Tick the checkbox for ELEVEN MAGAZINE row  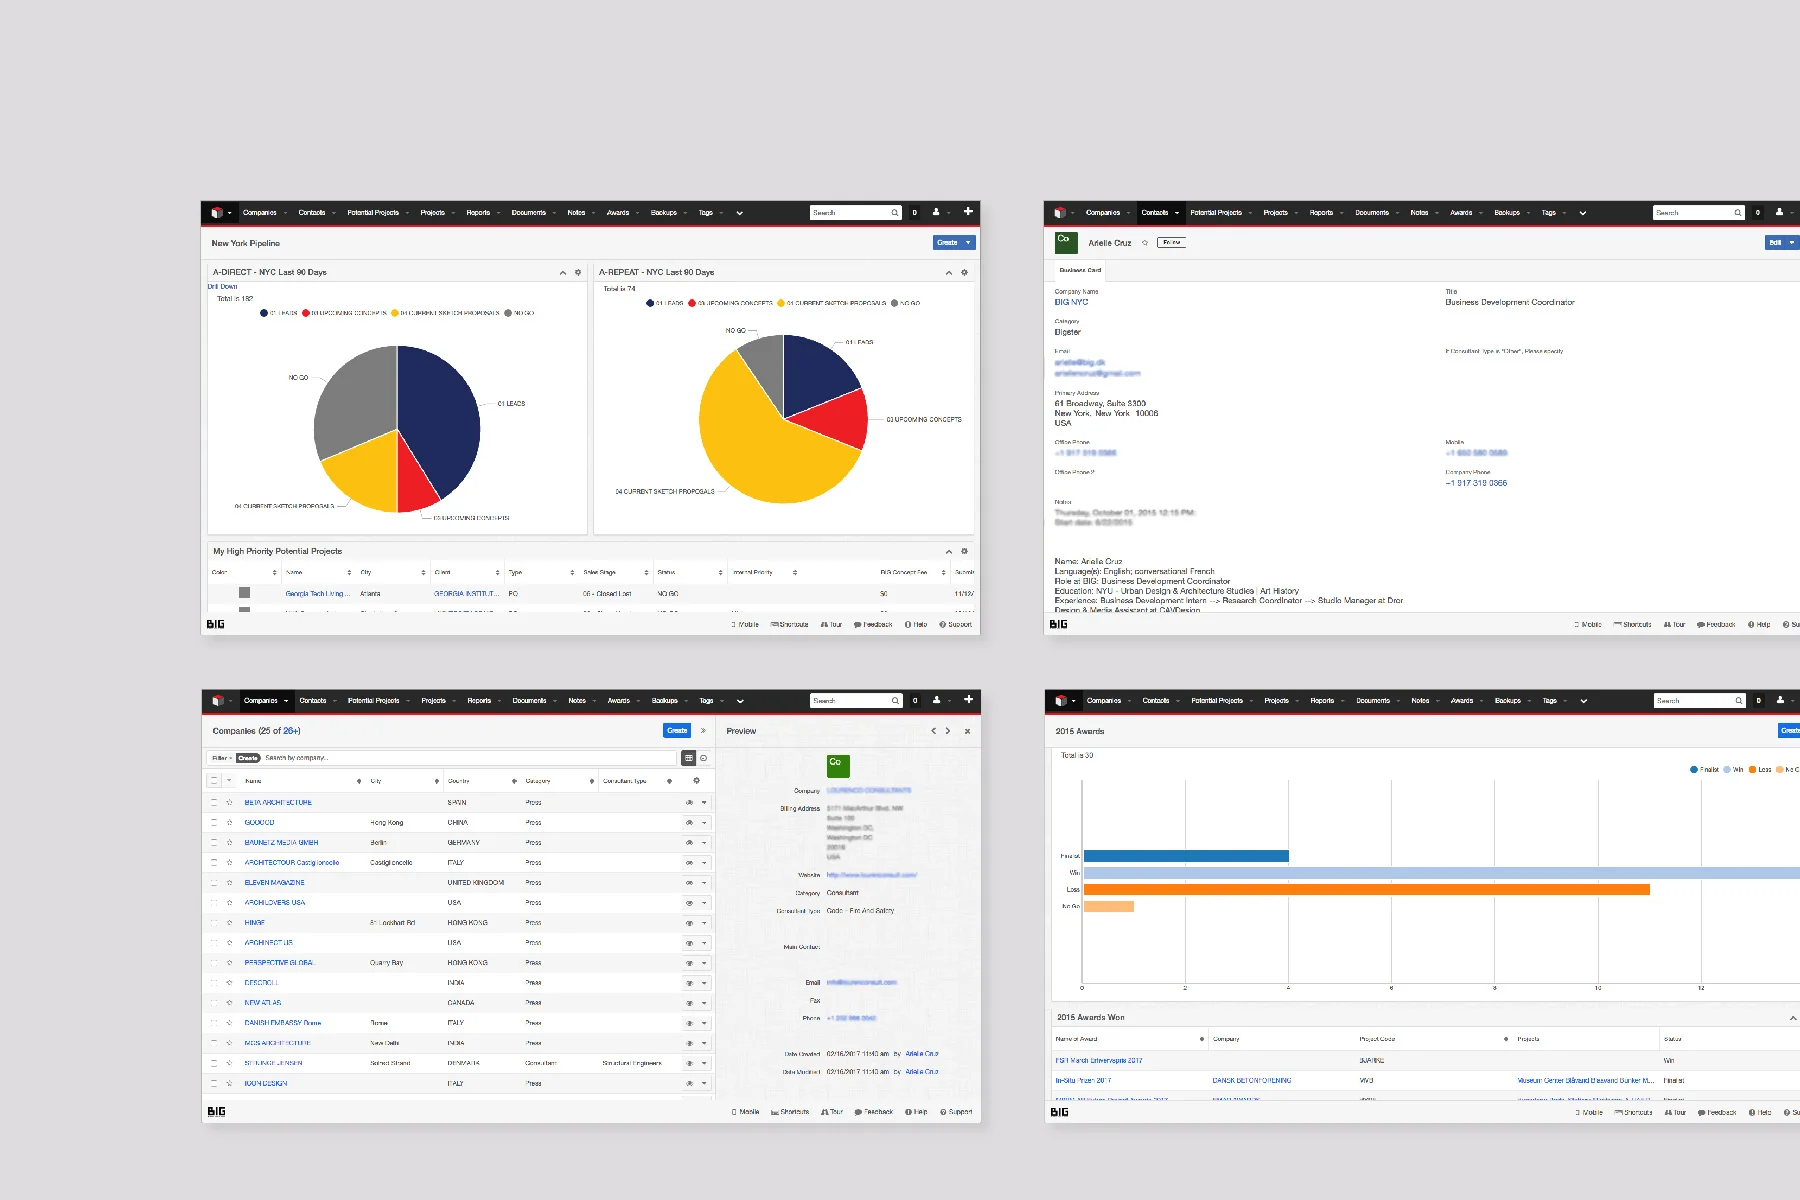click(214, 882)
